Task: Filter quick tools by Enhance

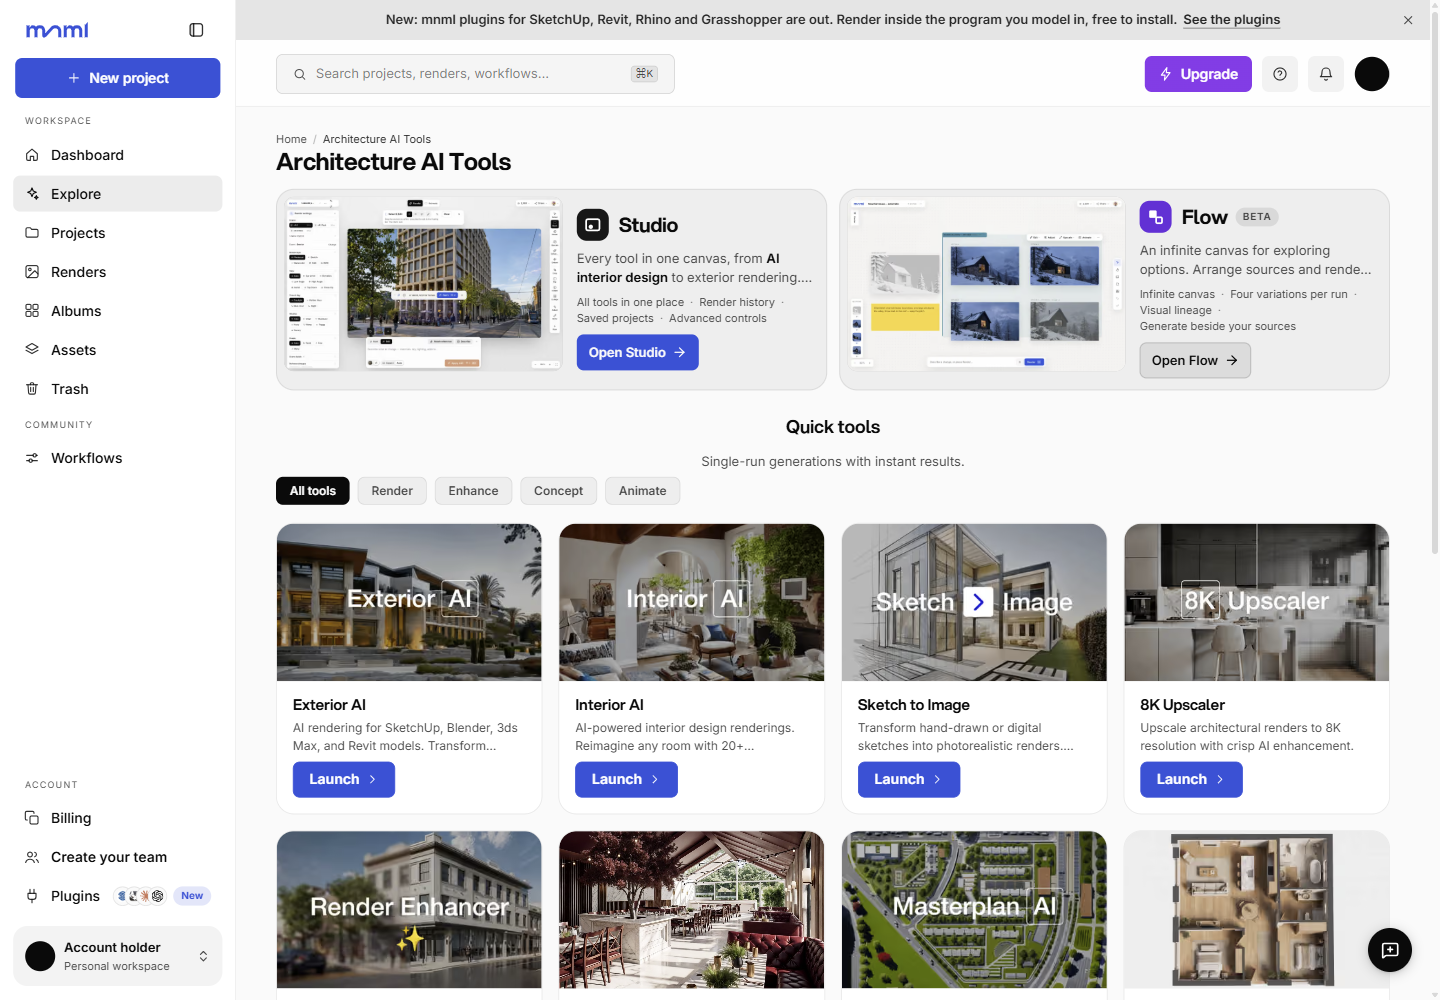Action: [x=473, y=491]
